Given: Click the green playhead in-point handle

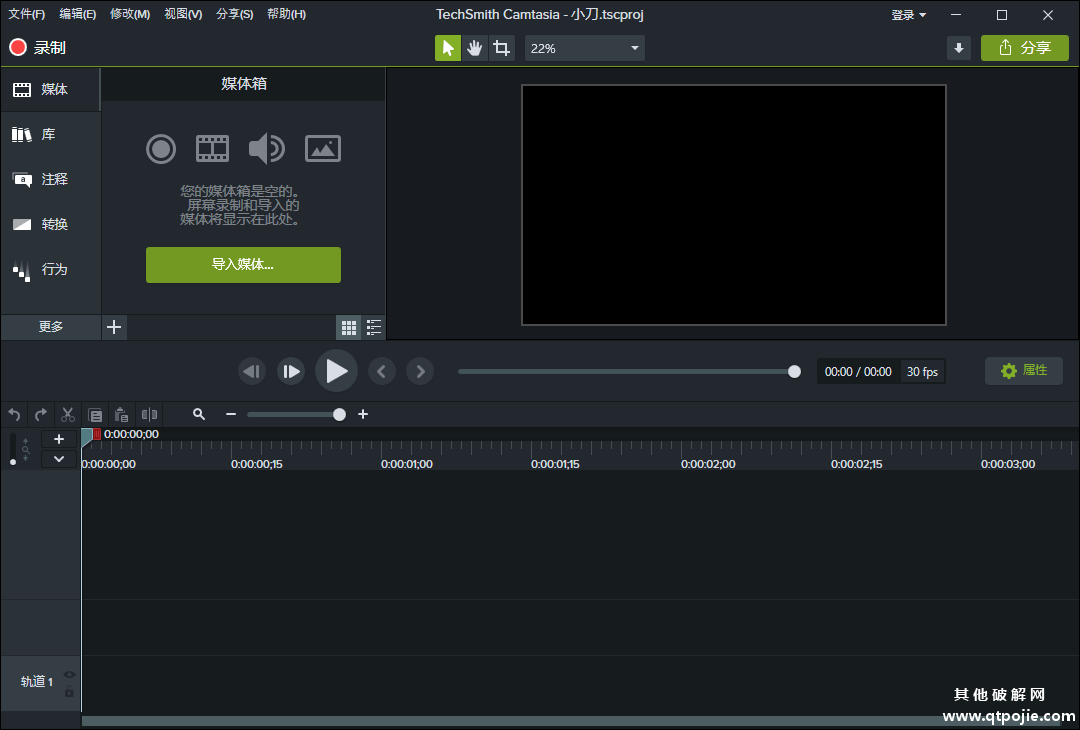Looking at the screenshot, I should point(87,435).
